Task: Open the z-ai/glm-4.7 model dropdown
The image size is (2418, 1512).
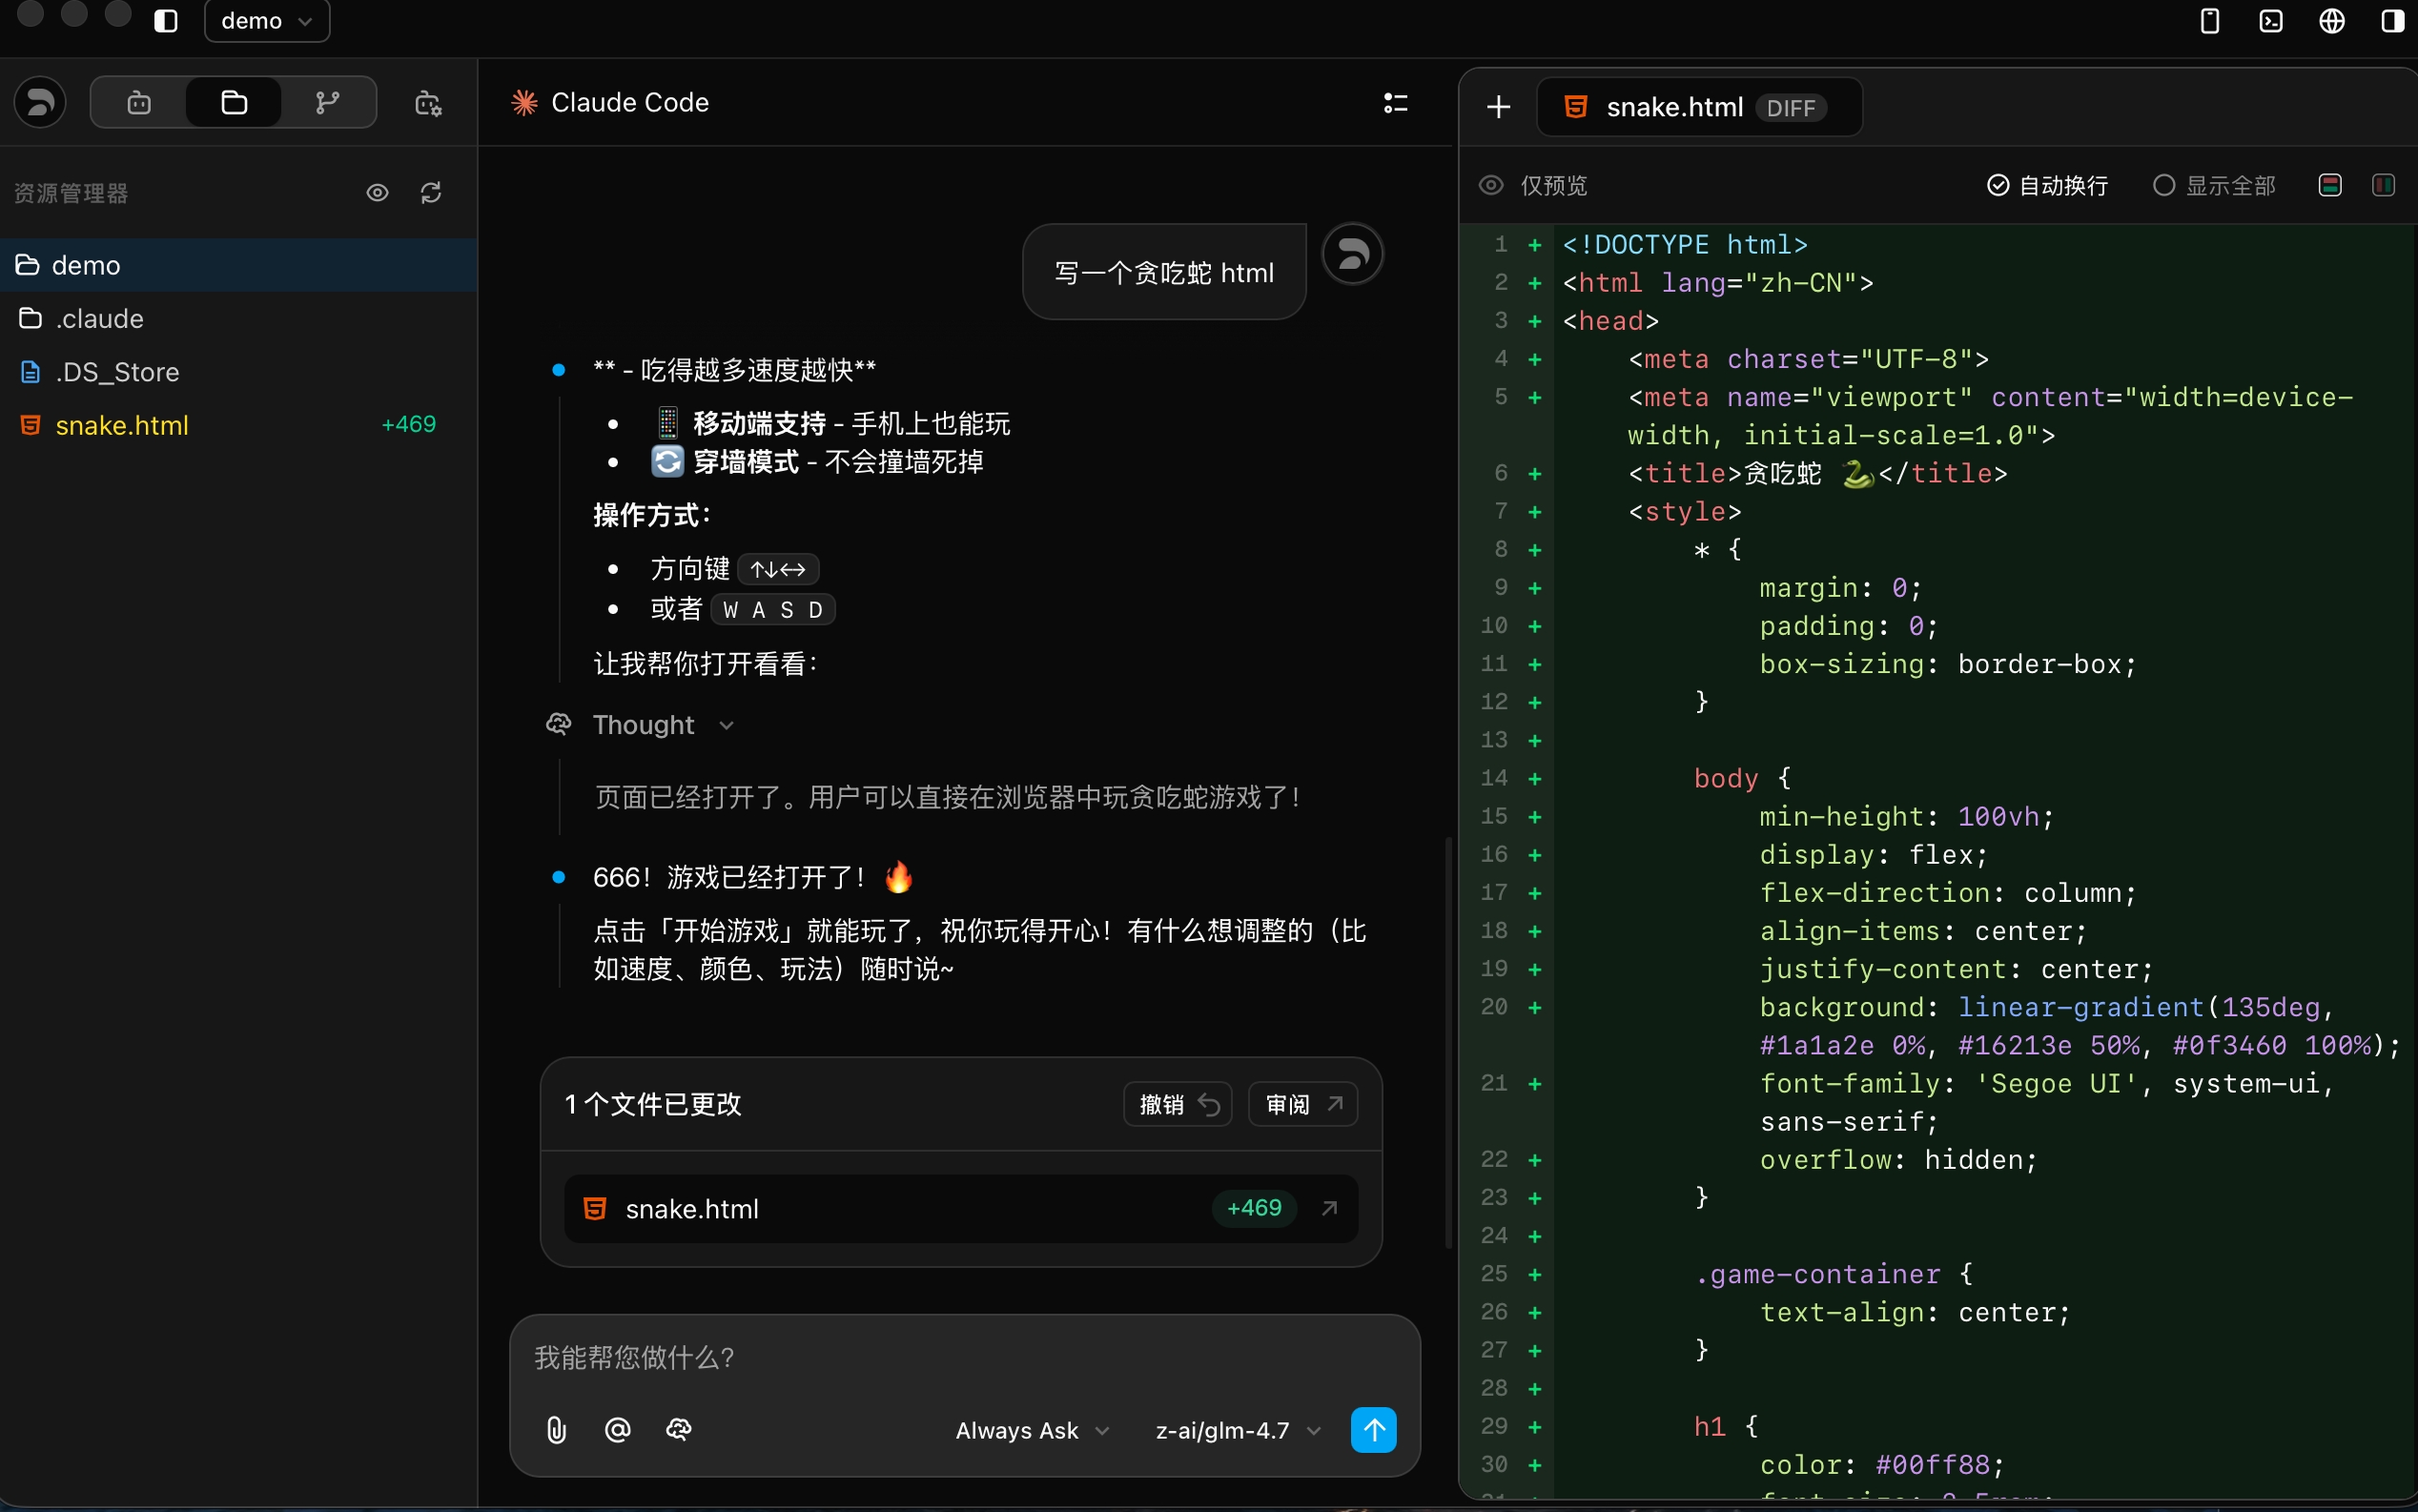Action: (1237, 1430)
